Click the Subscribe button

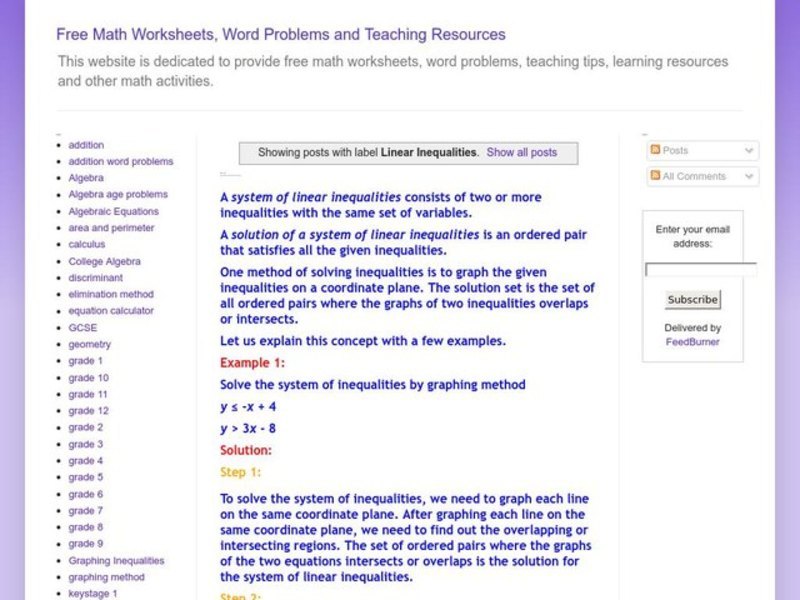(x=692, y=299)
